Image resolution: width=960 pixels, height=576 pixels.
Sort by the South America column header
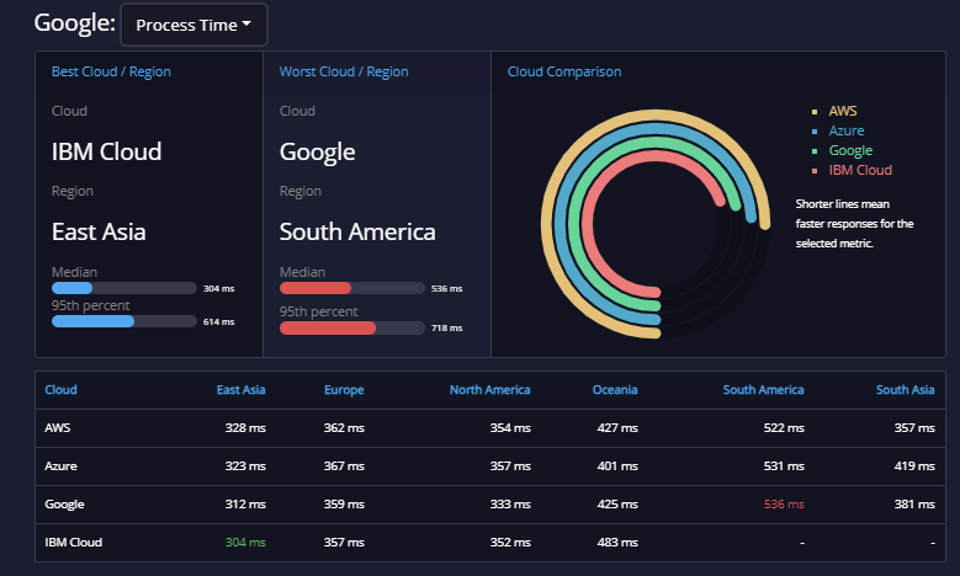(763, 390)
